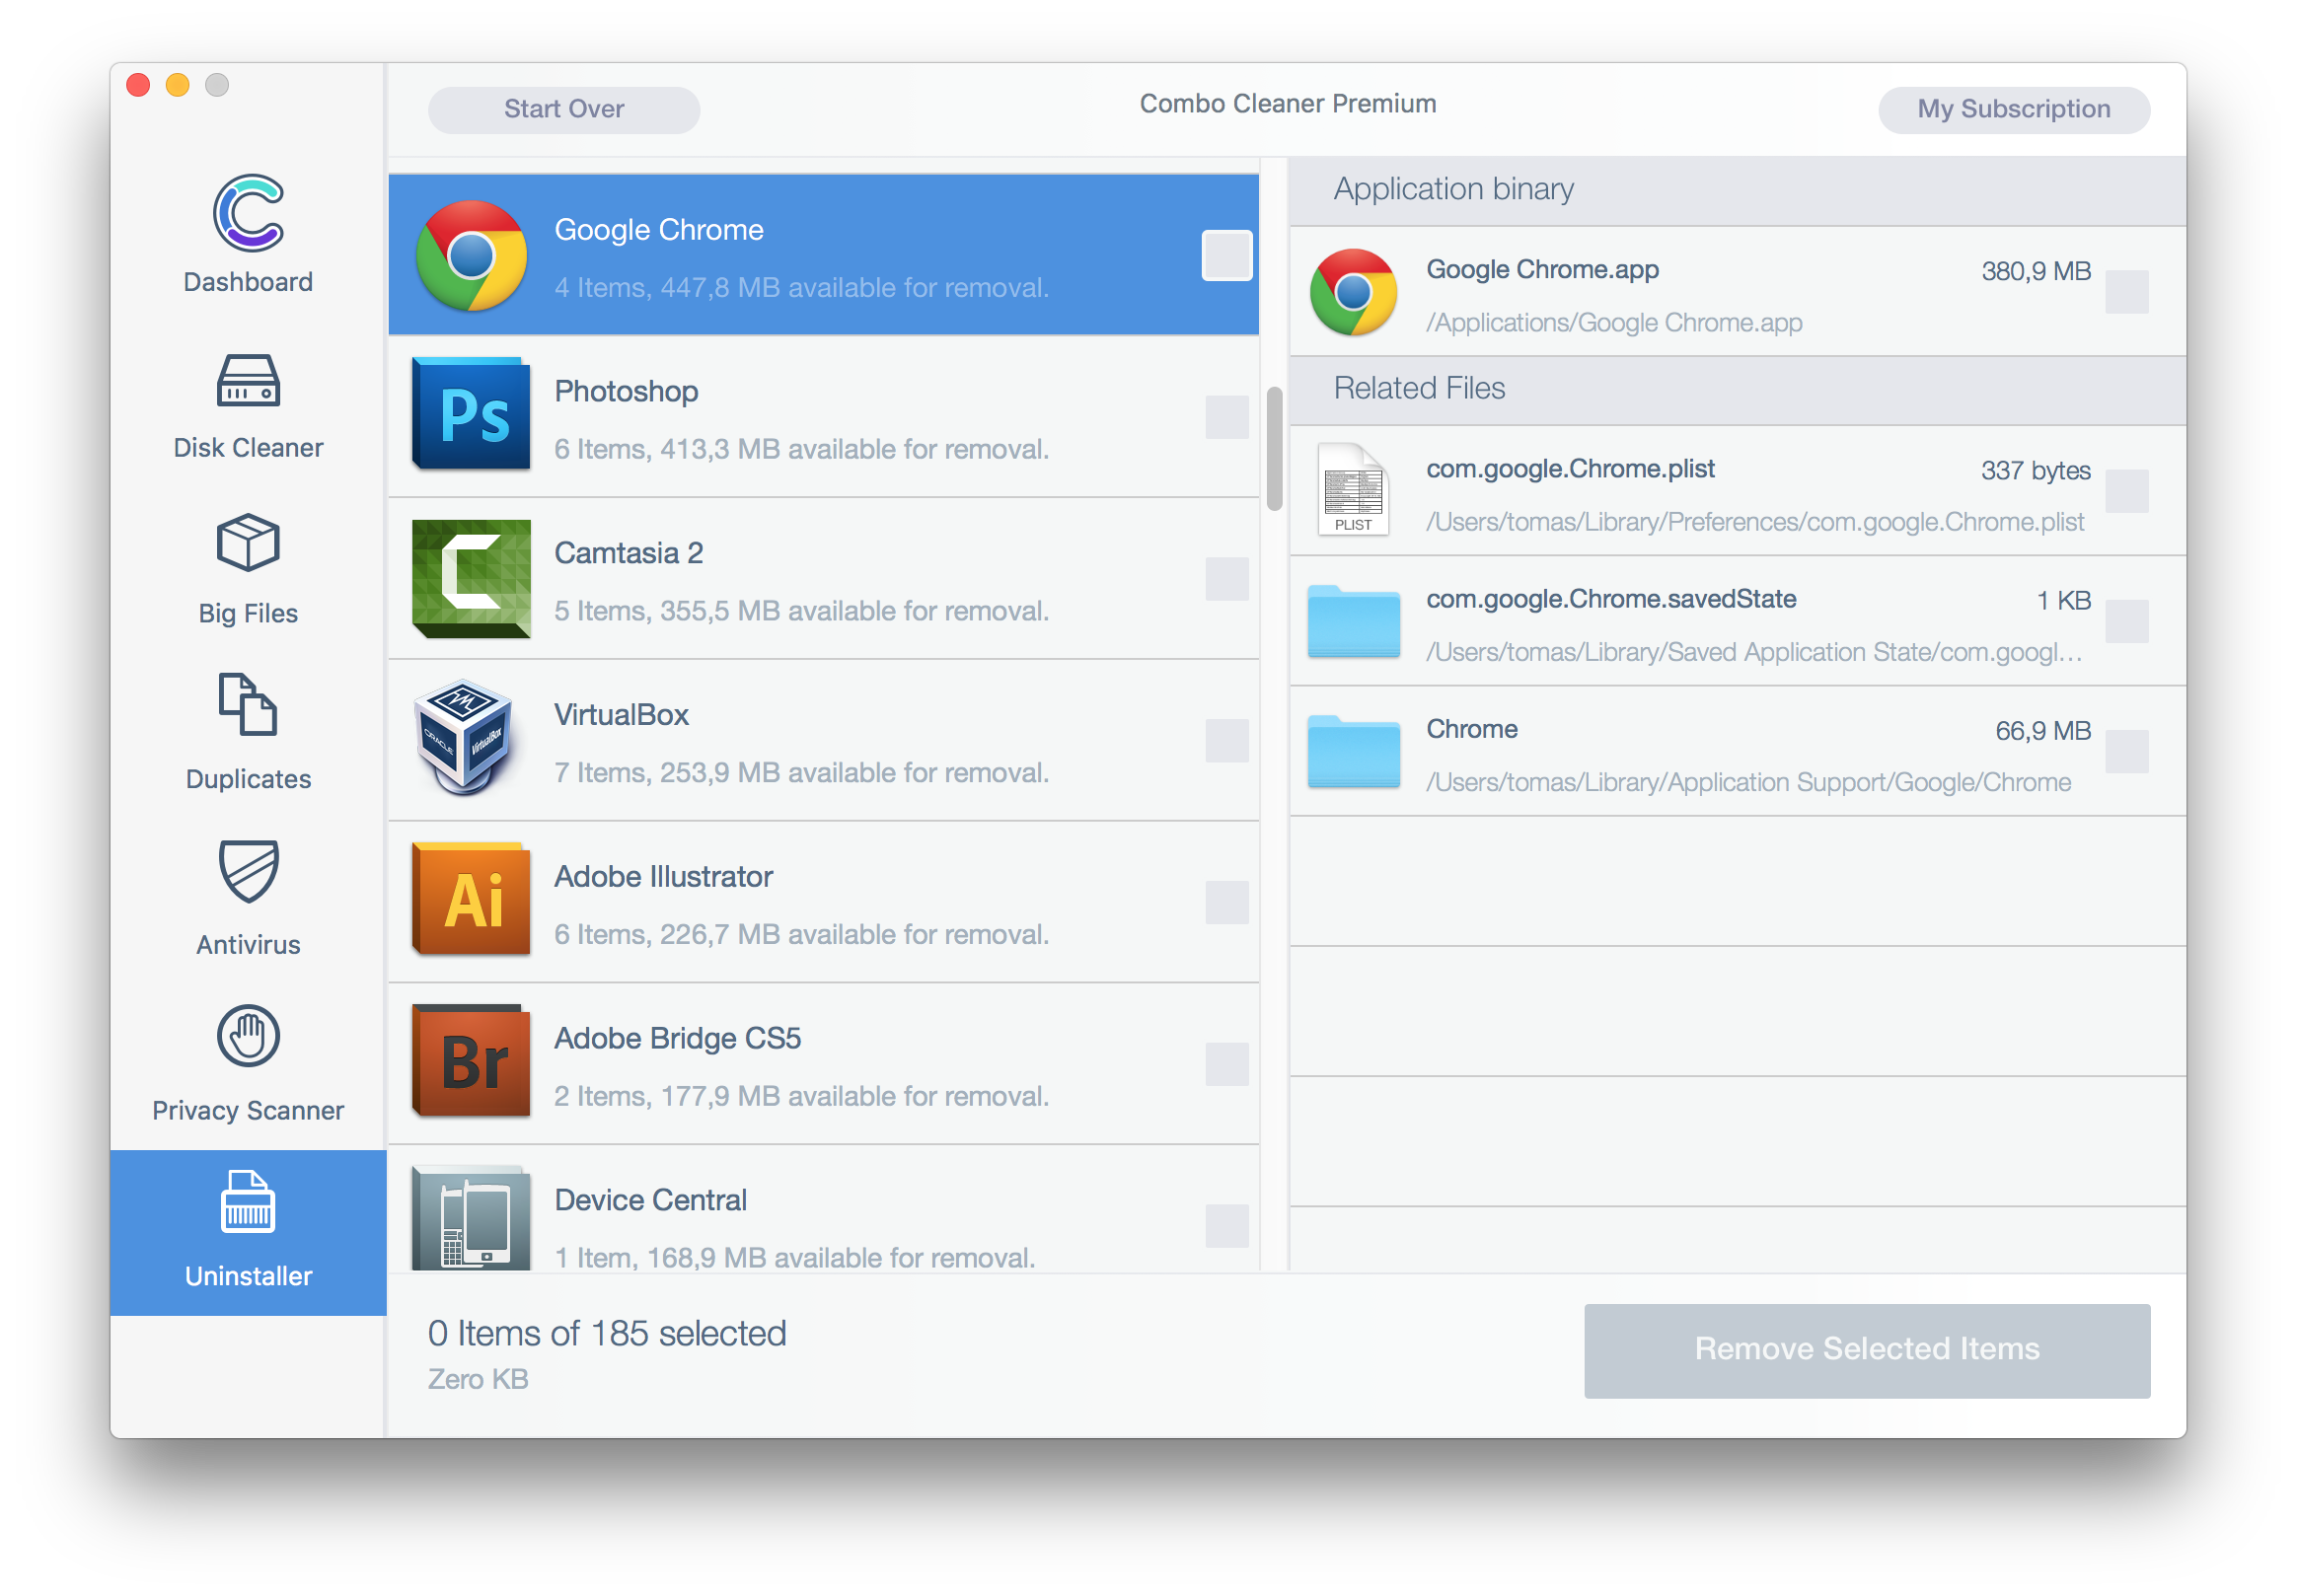This screenshot has height=1596, width=2297.
Task: Check the Google Chrome.app binary checkbox
Action: [2126, 291]
